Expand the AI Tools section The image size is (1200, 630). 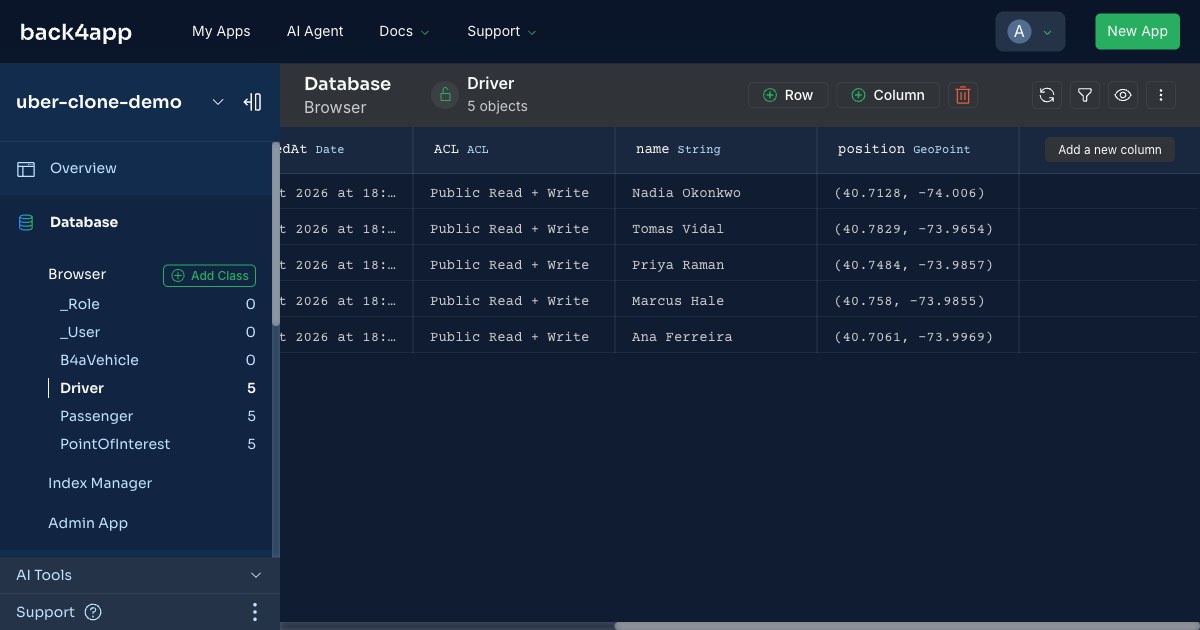[x=140, y=575]
